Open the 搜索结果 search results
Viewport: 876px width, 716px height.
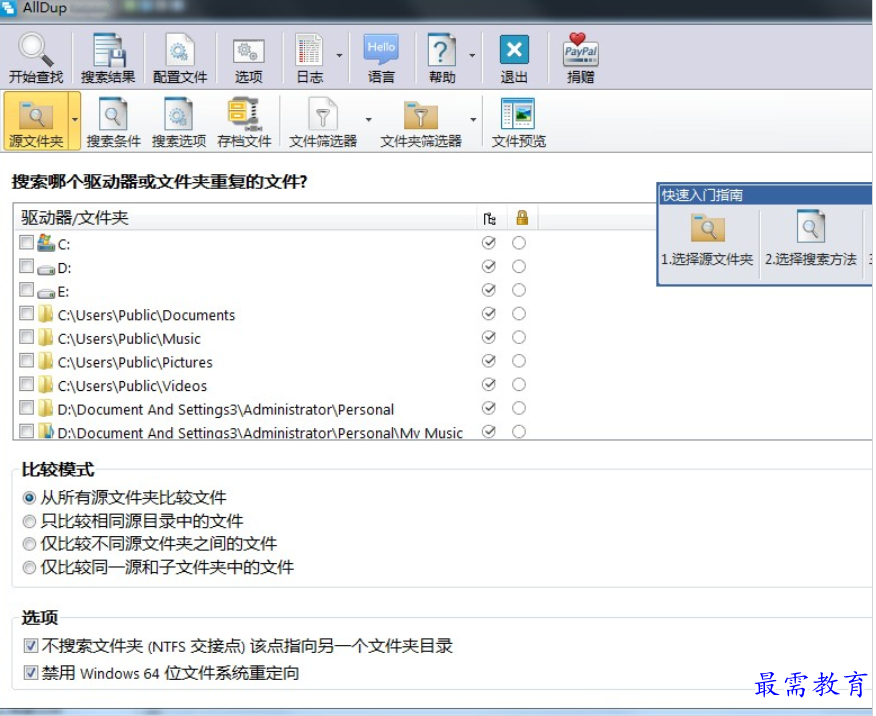coord(108,58)
